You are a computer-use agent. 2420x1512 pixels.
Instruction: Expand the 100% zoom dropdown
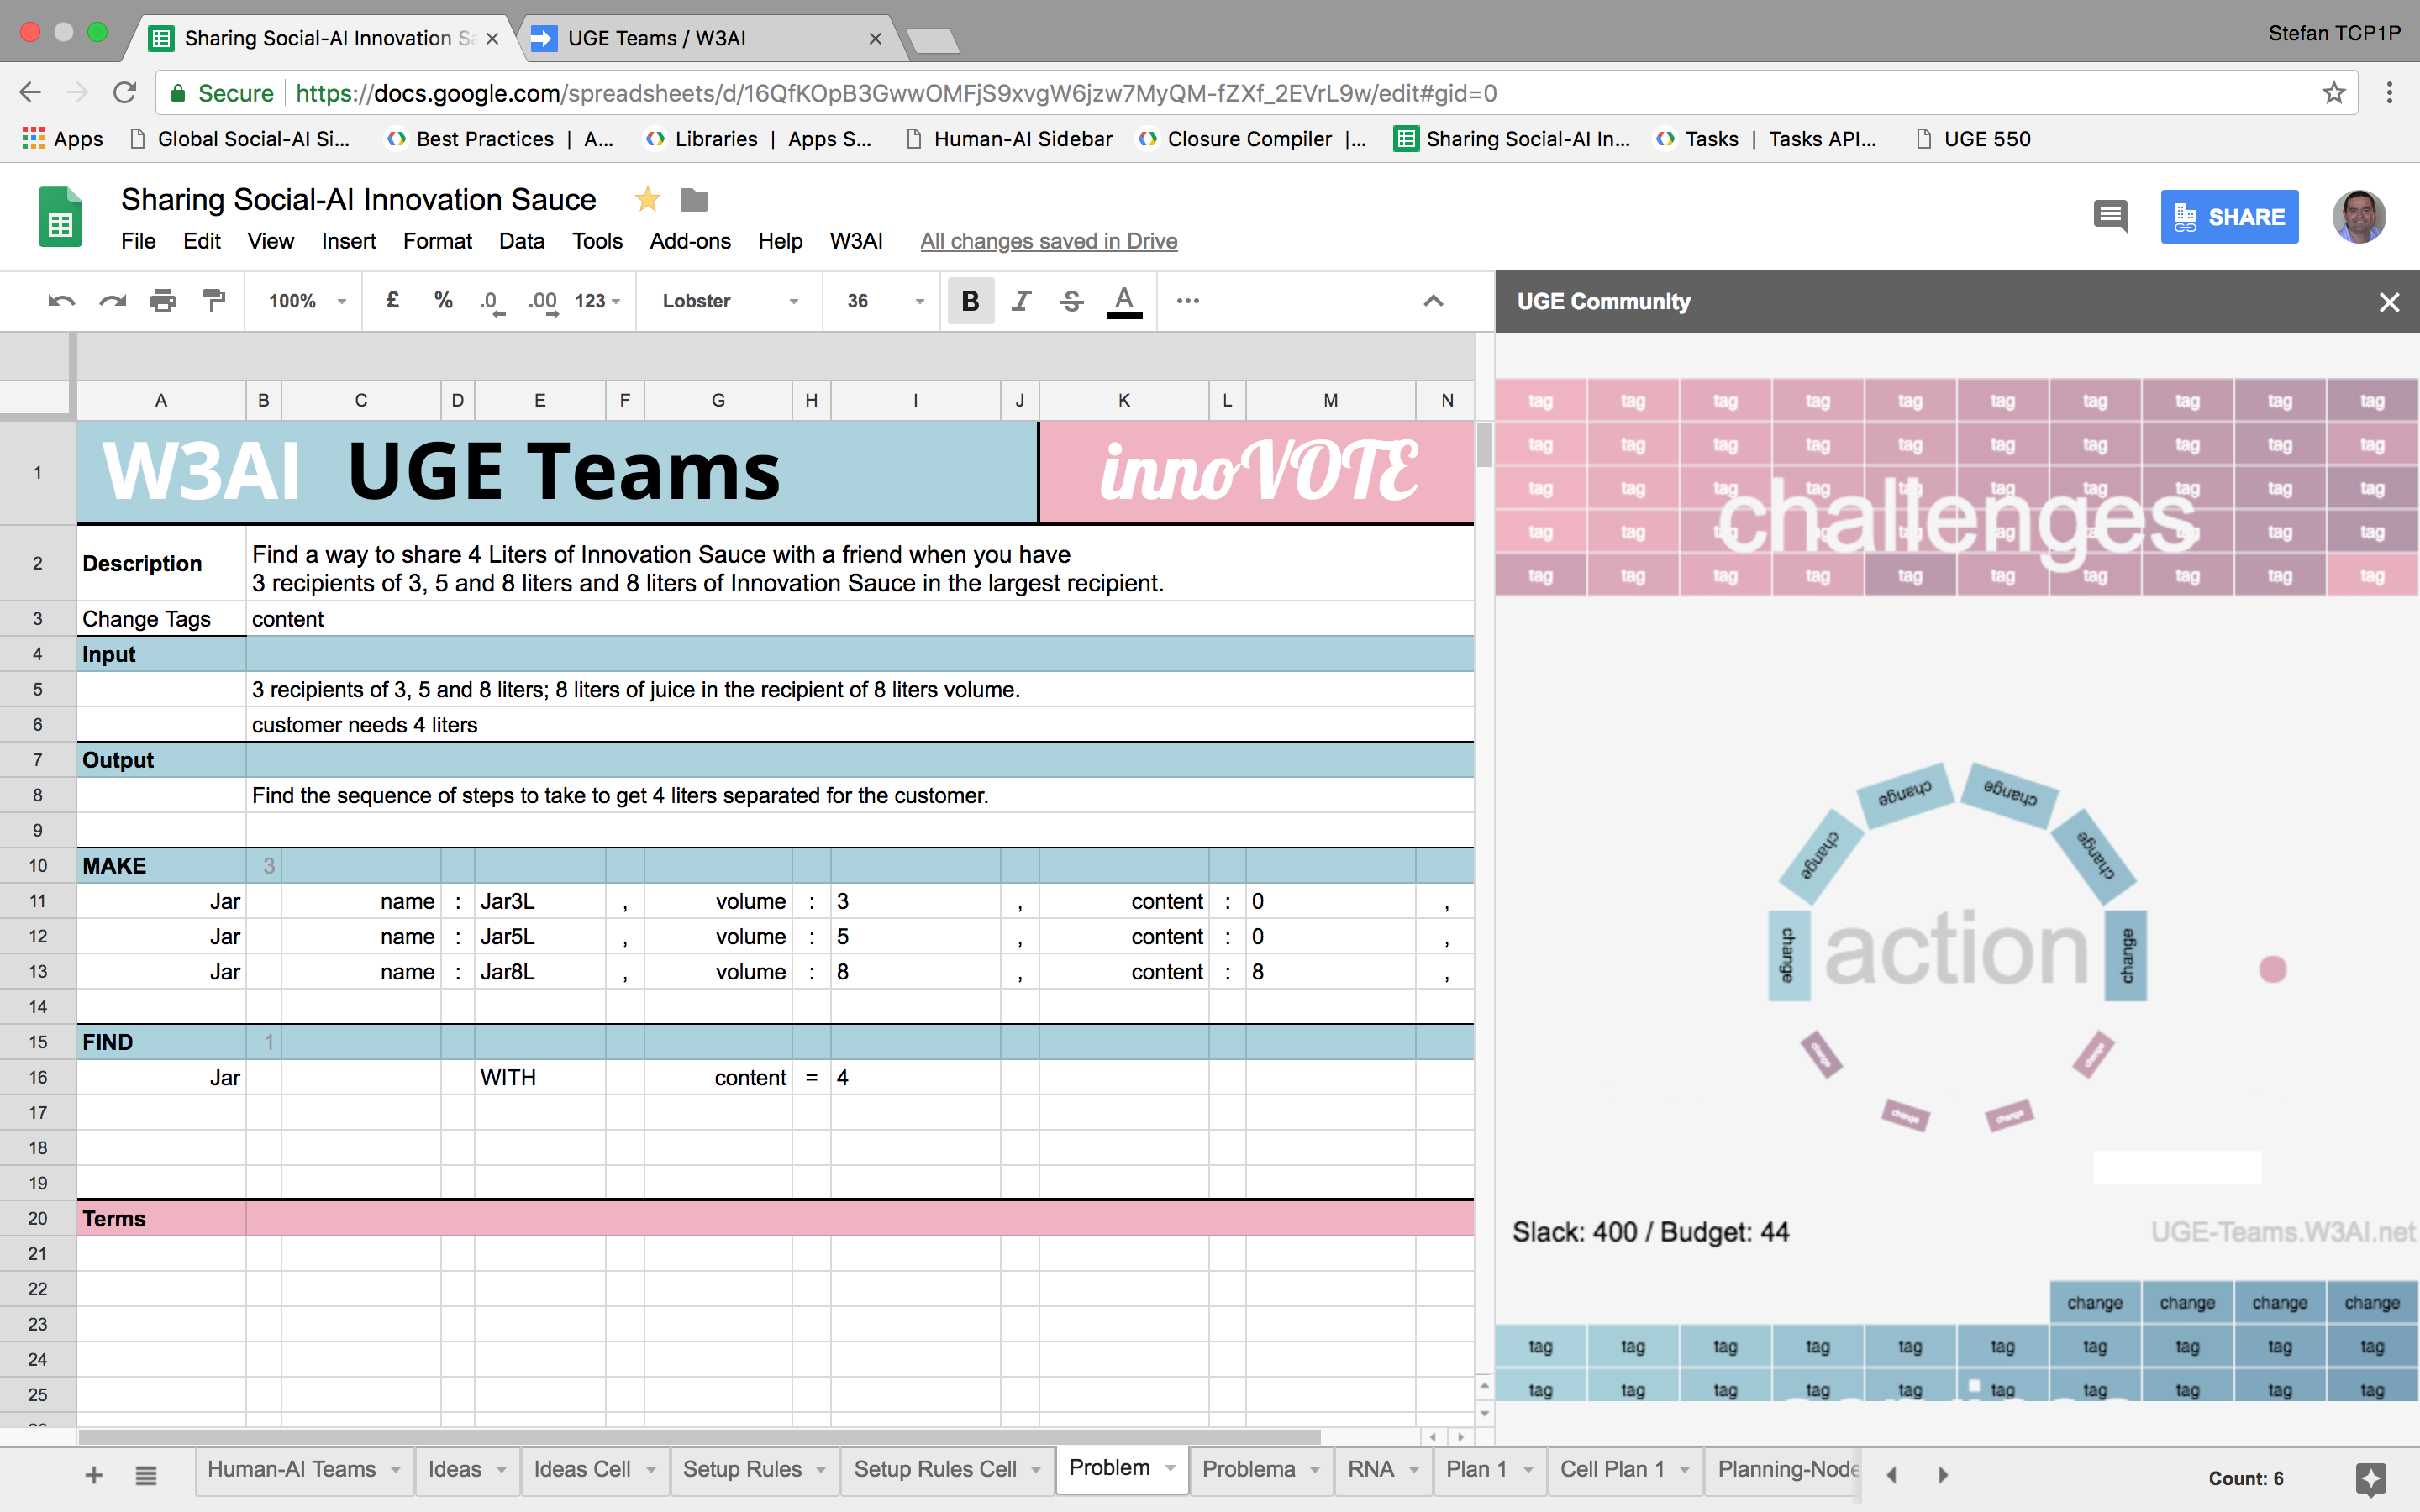307,301
